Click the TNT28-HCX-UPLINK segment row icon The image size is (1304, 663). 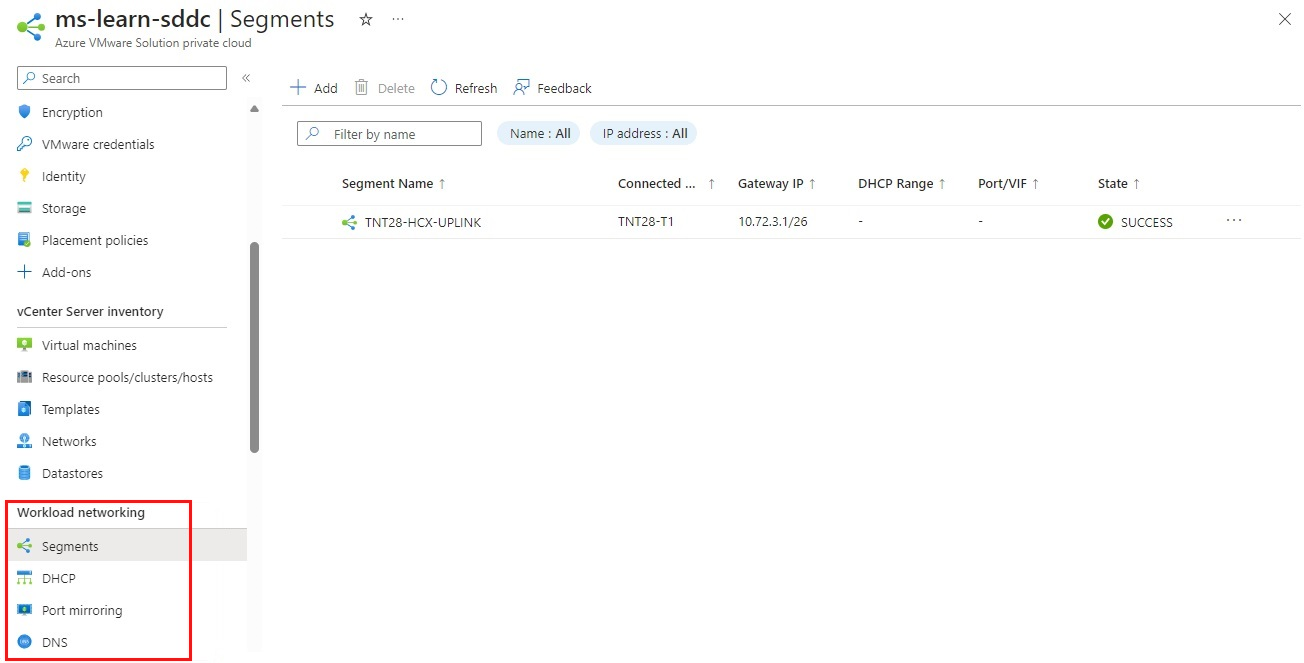[349, 222]
